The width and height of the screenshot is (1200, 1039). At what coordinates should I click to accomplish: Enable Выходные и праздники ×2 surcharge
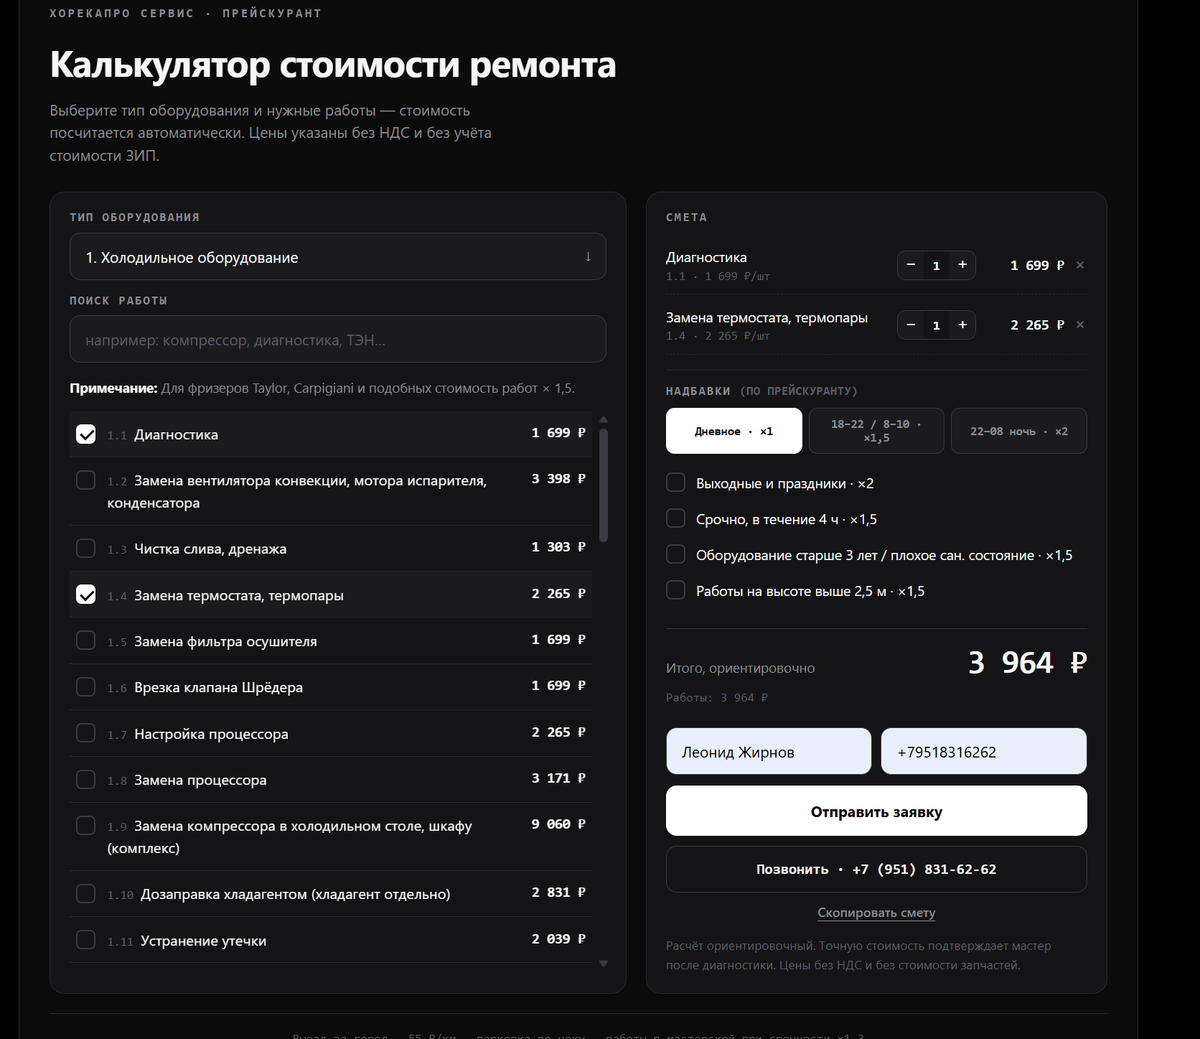[x=676, y=483]
